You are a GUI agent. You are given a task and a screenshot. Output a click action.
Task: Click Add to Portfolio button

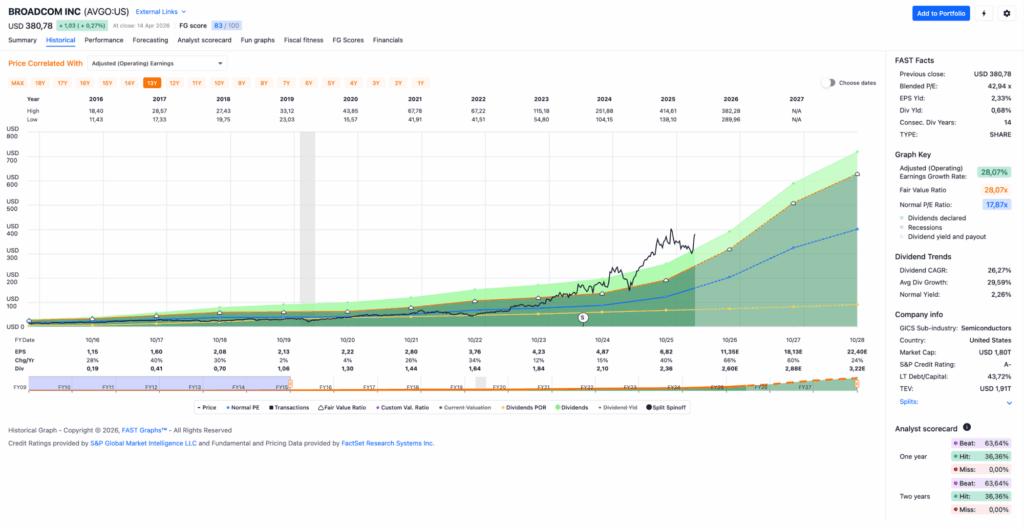940,13
